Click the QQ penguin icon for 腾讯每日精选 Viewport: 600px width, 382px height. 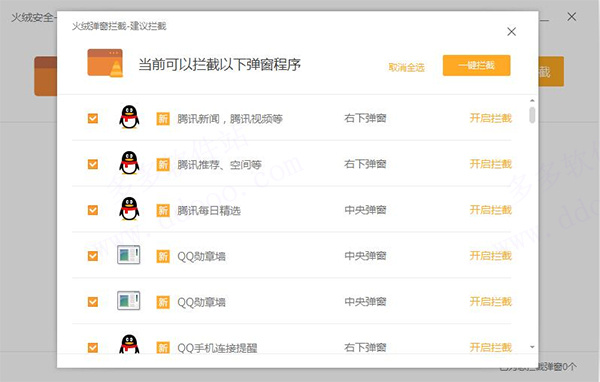[x=129, y=209]
